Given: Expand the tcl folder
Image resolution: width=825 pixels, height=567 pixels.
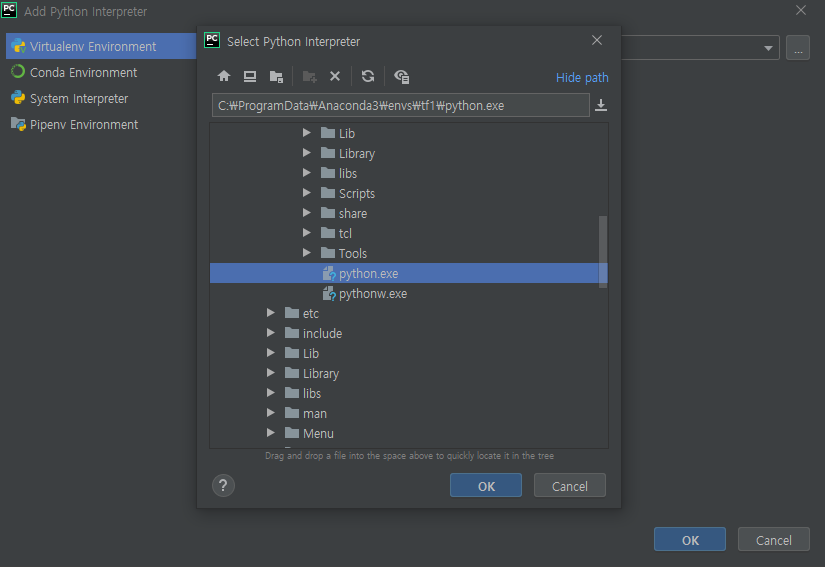Looking at the screenshot, I should pyautogui.click(x=306, y=233).
